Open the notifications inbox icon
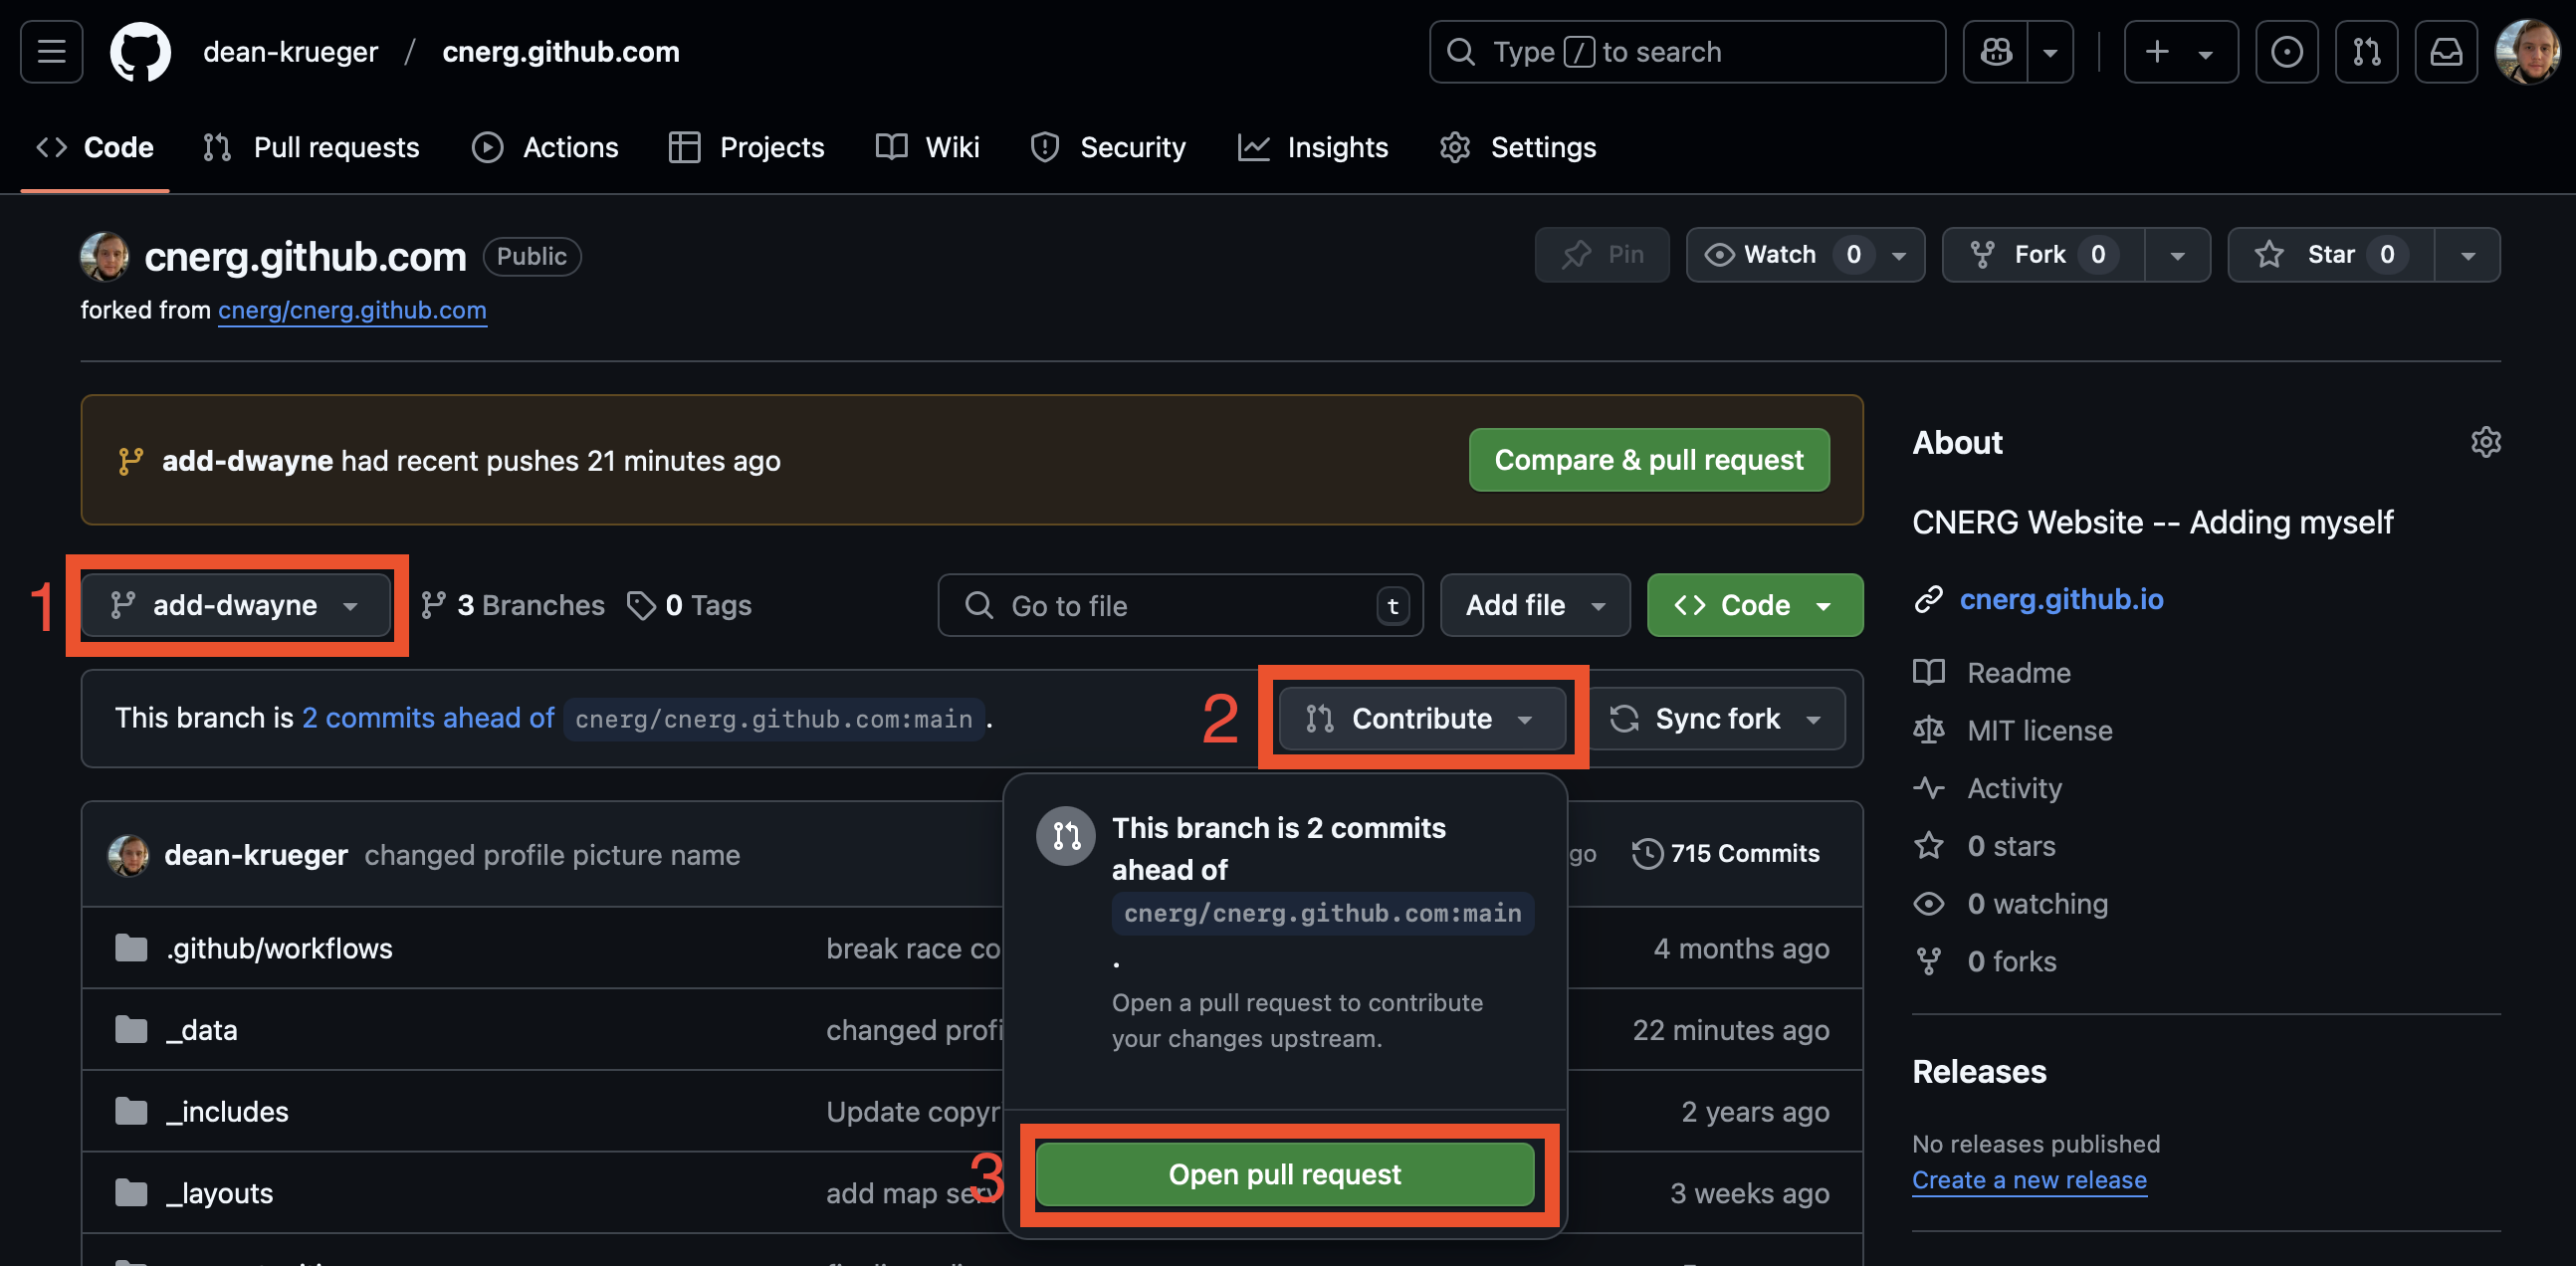This screenshot has height=1266, width=2576. pos(2446,51)
